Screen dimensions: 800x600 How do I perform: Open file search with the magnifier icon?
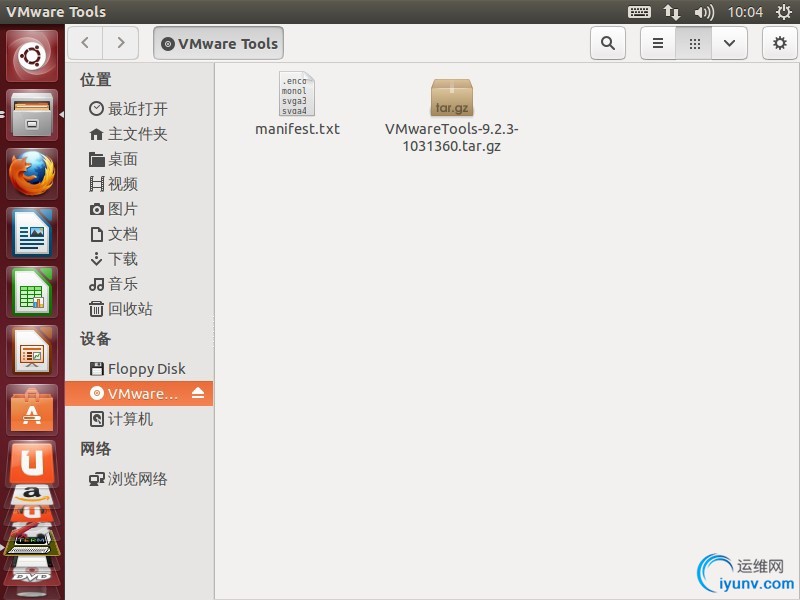click(x=608, y=43)
